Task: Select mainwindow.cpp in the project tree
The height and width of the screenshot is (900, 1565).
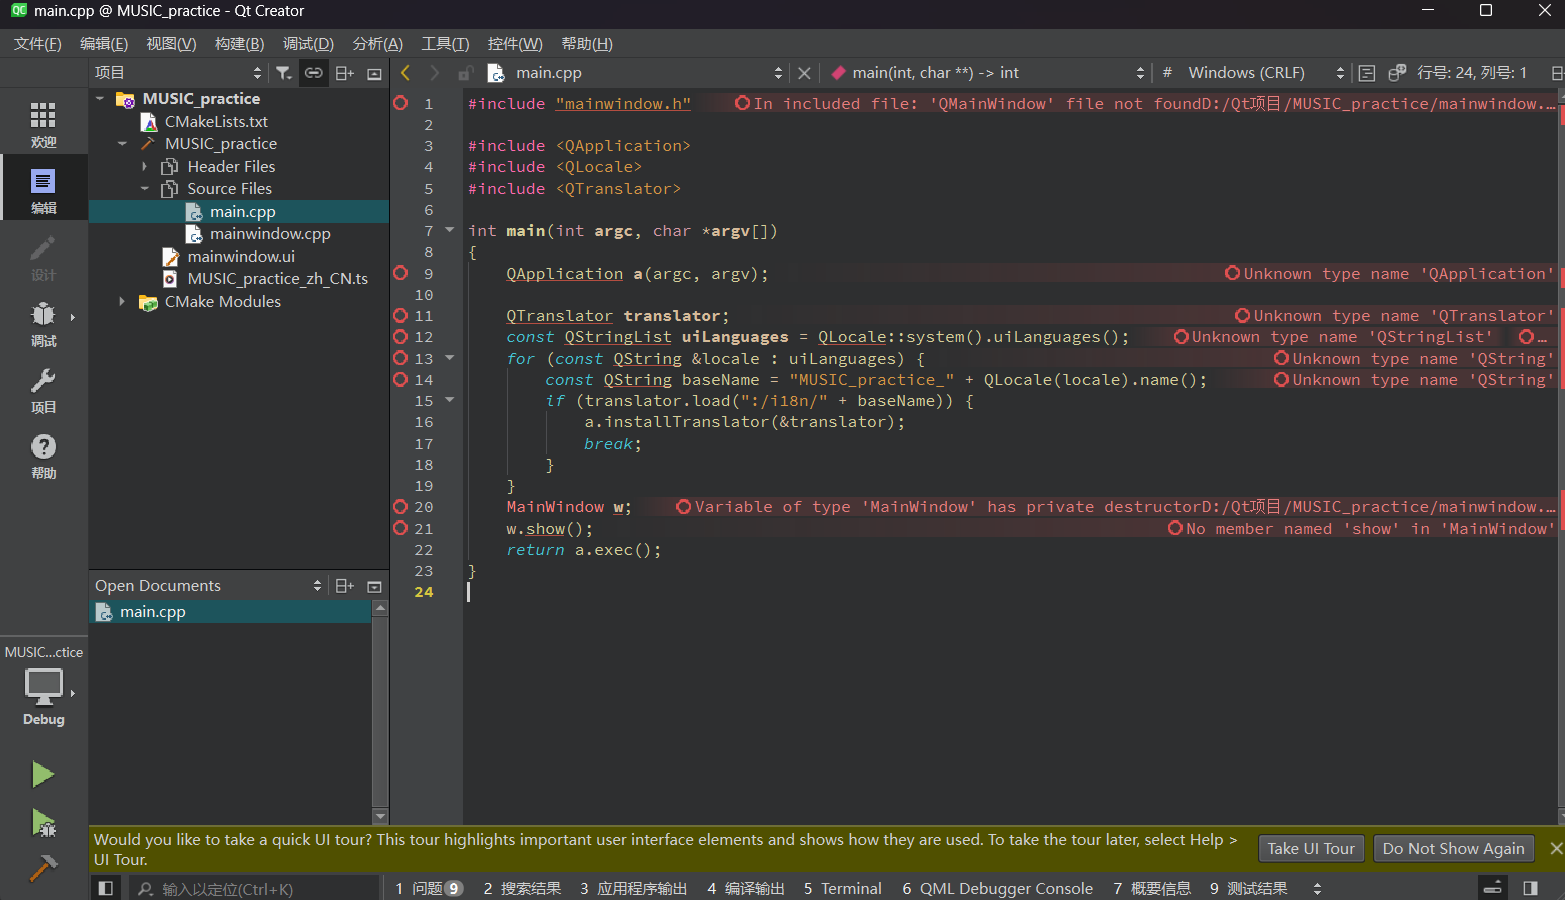Action: (x=270, y=234)
